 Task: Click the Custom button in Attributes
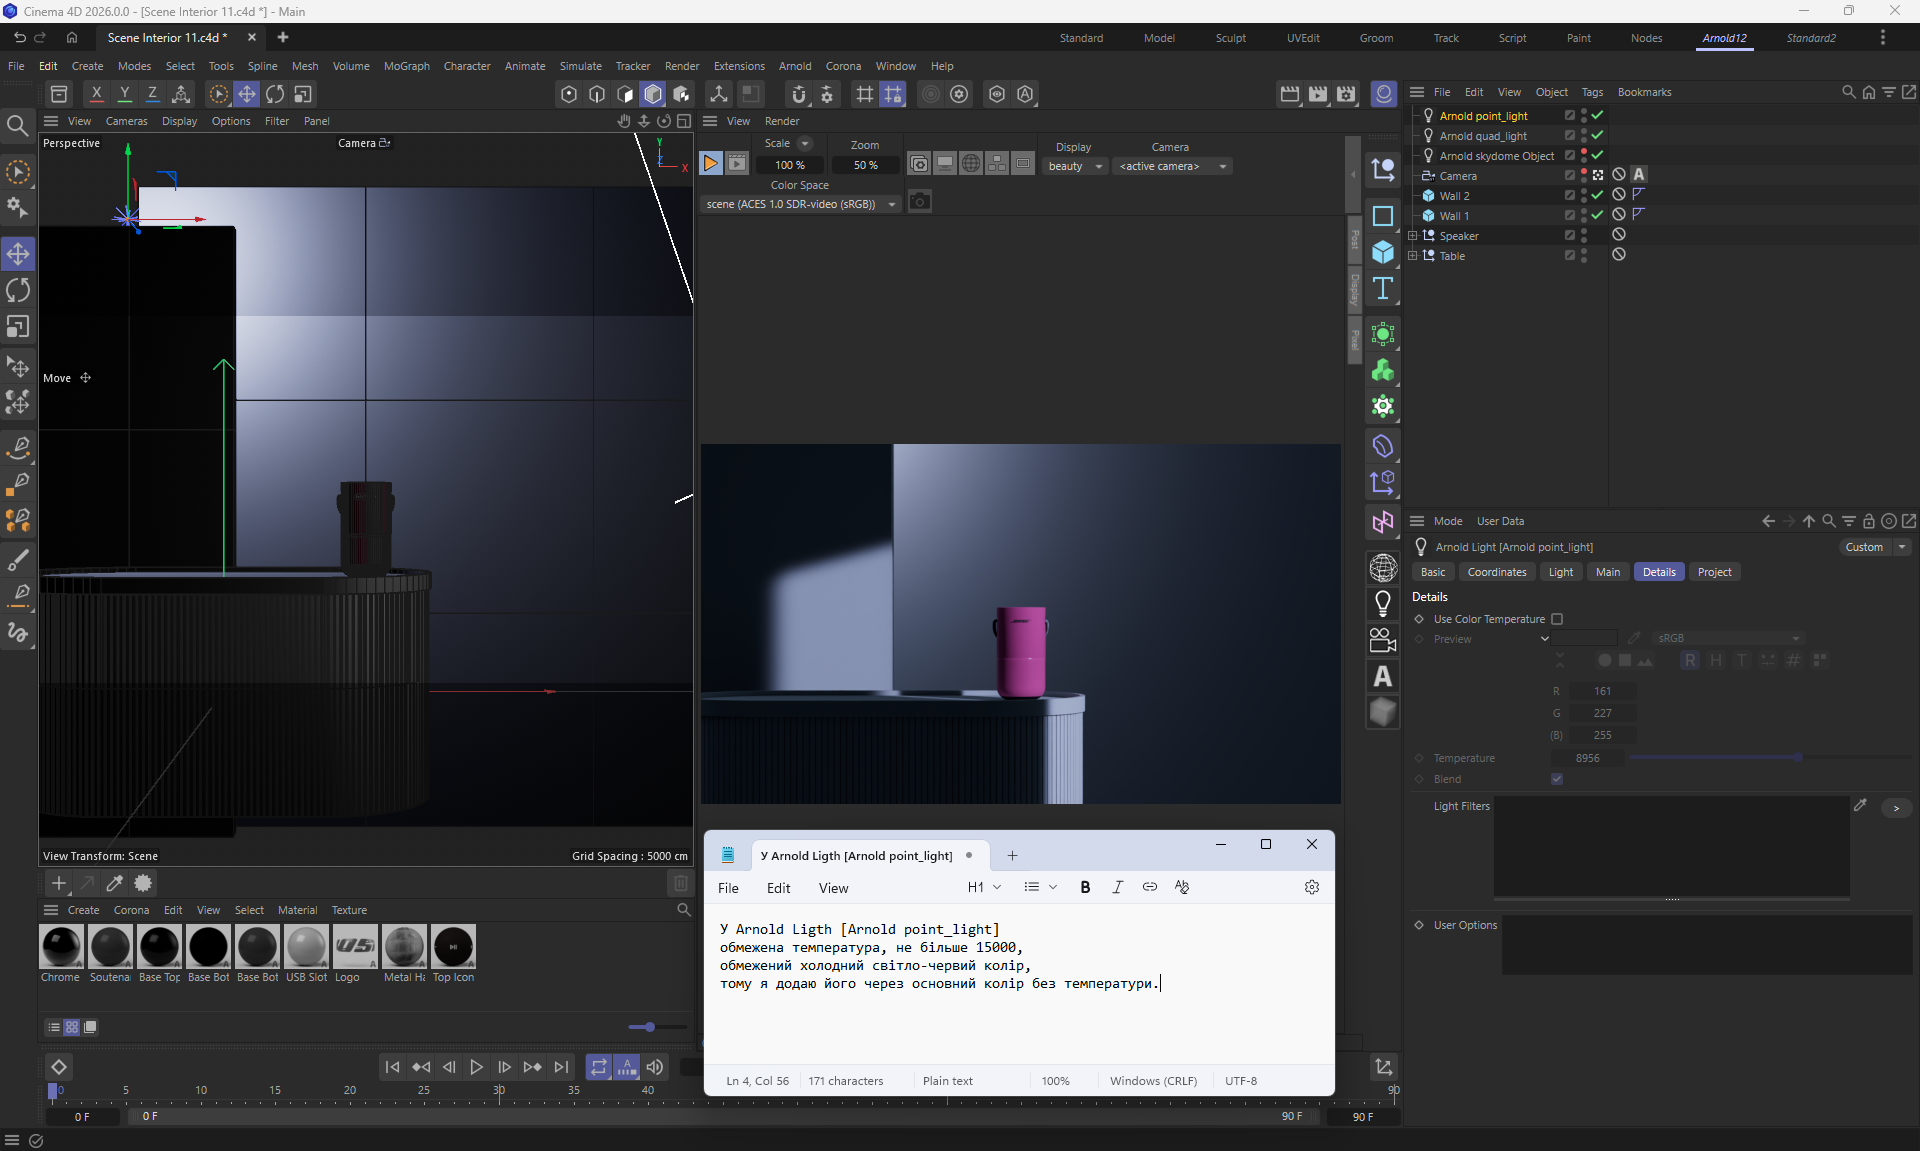tap(1864, 547)
